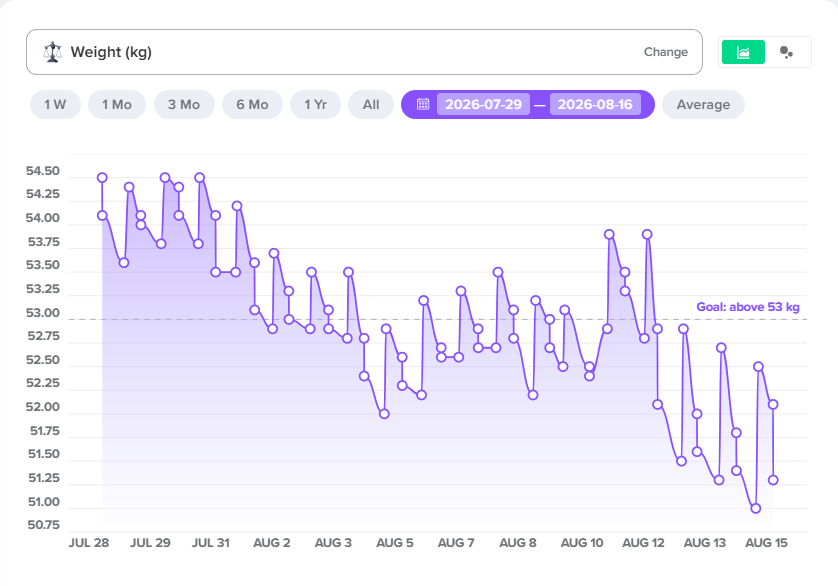Image resolution: width=838 pixels, height=586 pixels.
Task: Switch to the scatter dots view
Action: point(786,52)
